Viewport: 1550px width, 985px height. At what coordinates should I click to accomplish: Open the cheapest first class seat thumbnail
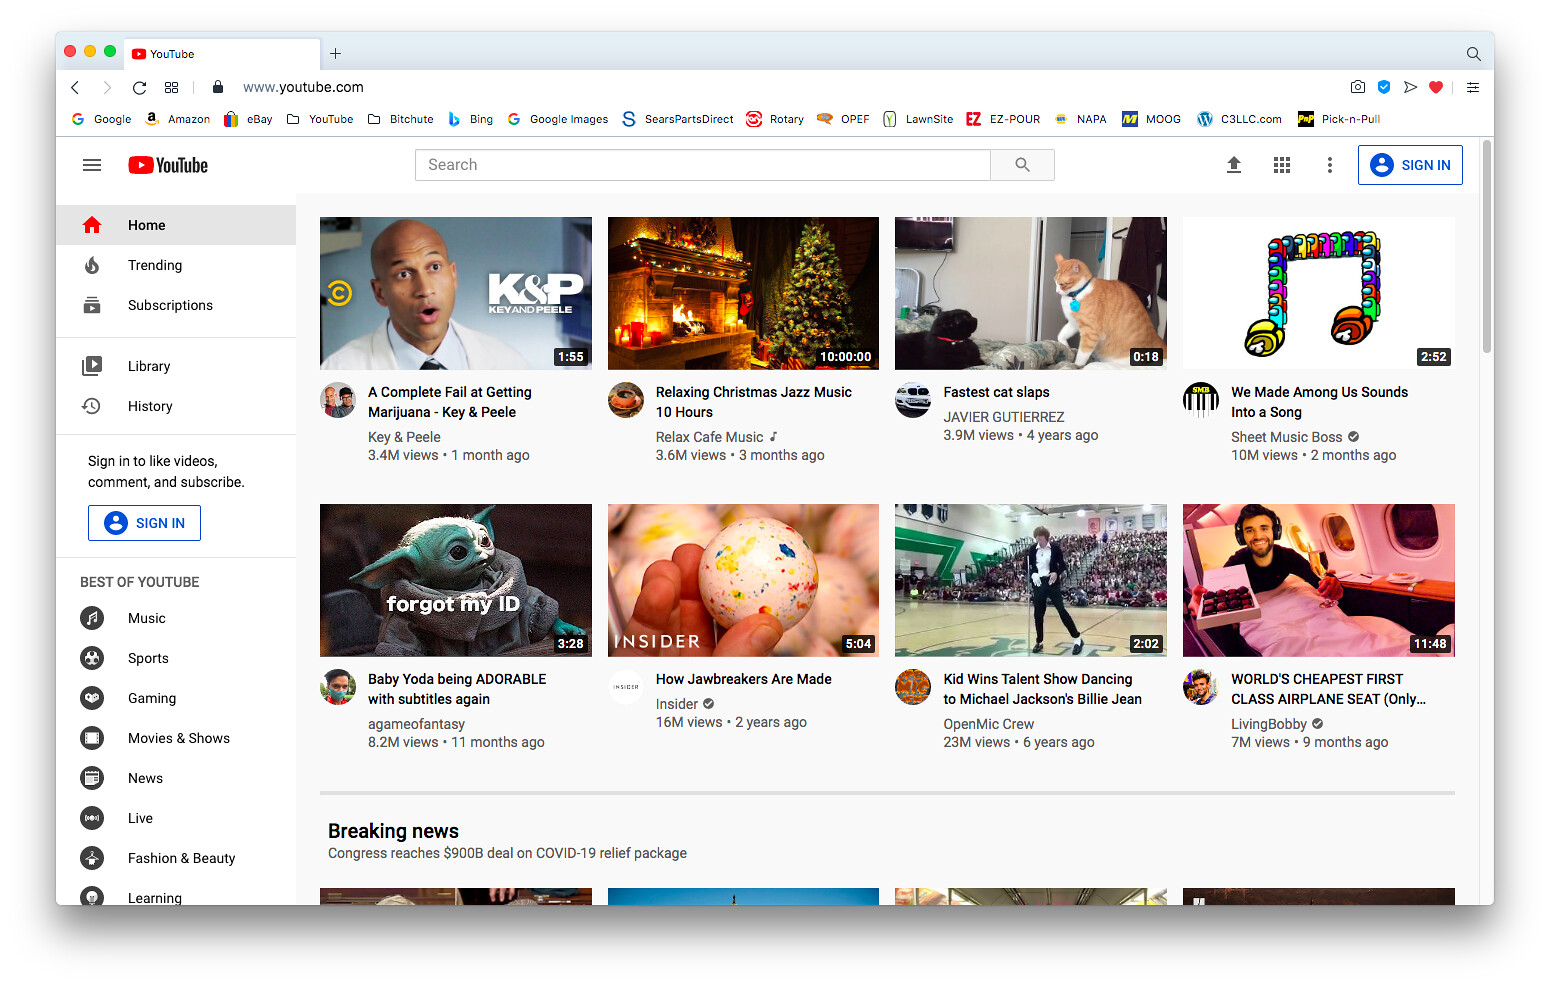pyautogui.click(x=1319, y=580)
